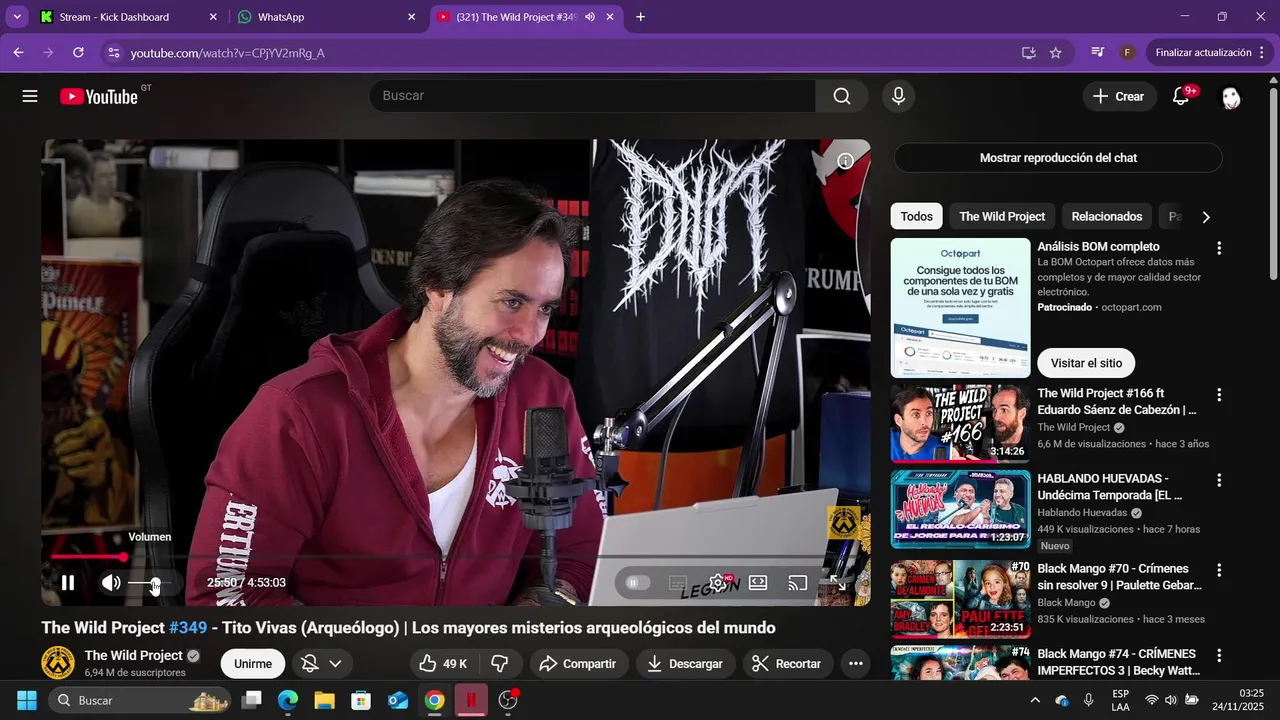This screenshot has height=720, width=1280.
Task: Click Visitar el sitio button
Action: [1086, 363]
